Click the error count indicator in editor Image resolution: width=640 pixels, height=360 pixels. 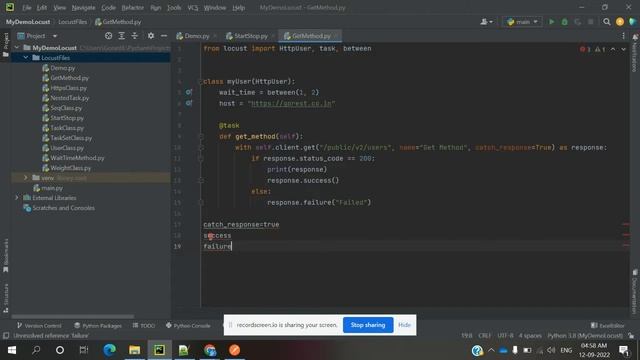point(585,49)
